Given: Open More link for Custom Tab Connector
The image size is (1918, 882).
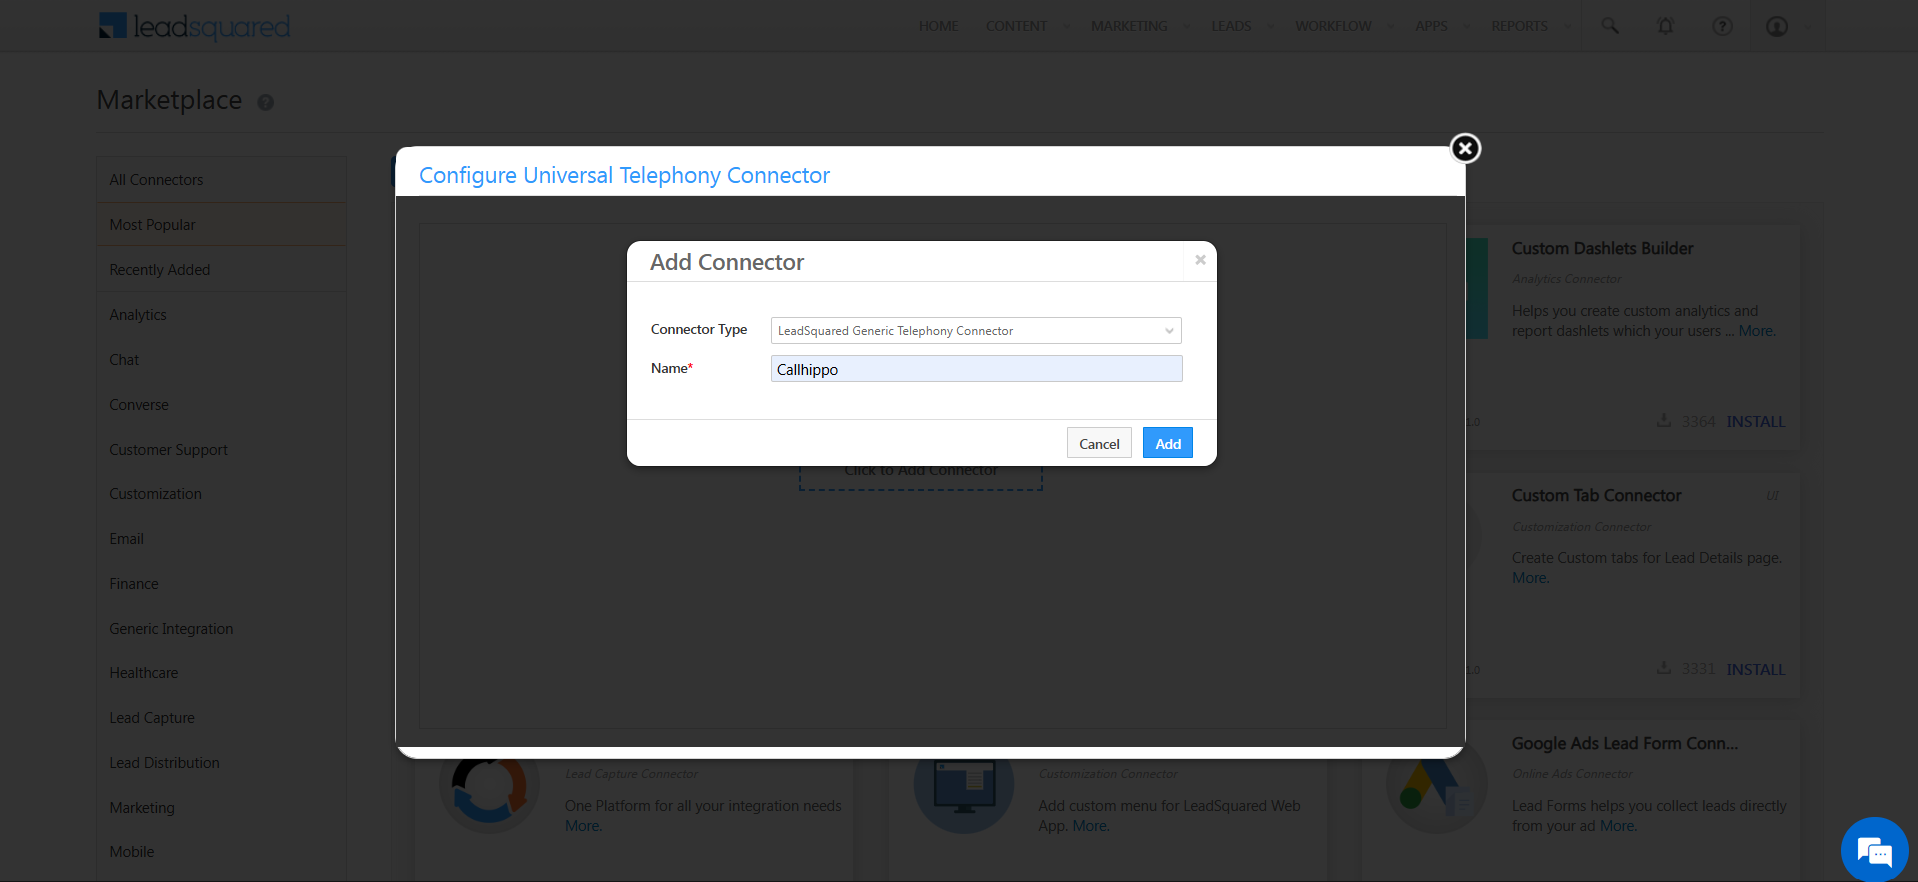Looking at the screenshot, I should (1530, 578).
